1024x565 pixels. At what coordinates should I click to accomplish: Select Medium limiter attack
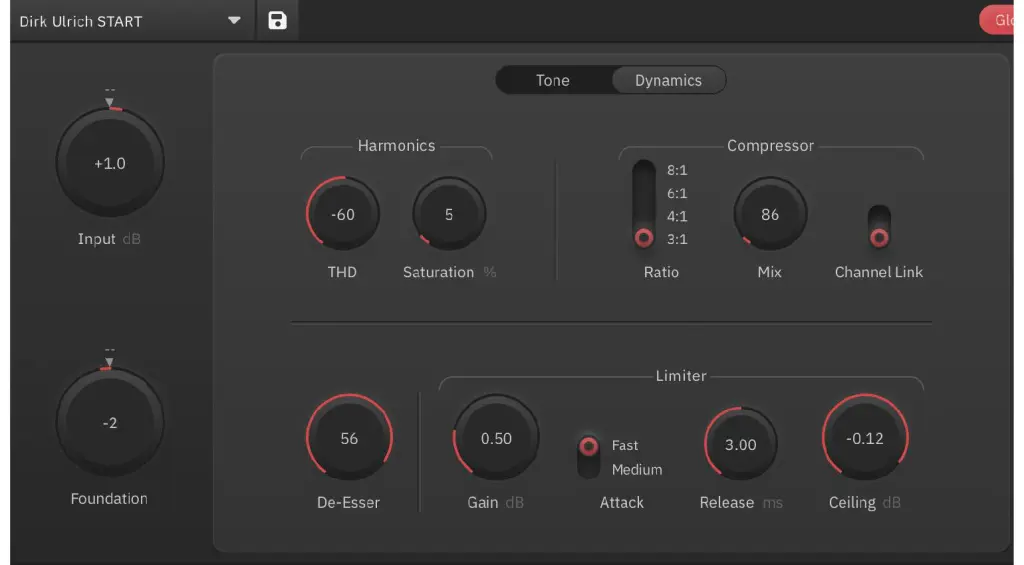[637, 469]
